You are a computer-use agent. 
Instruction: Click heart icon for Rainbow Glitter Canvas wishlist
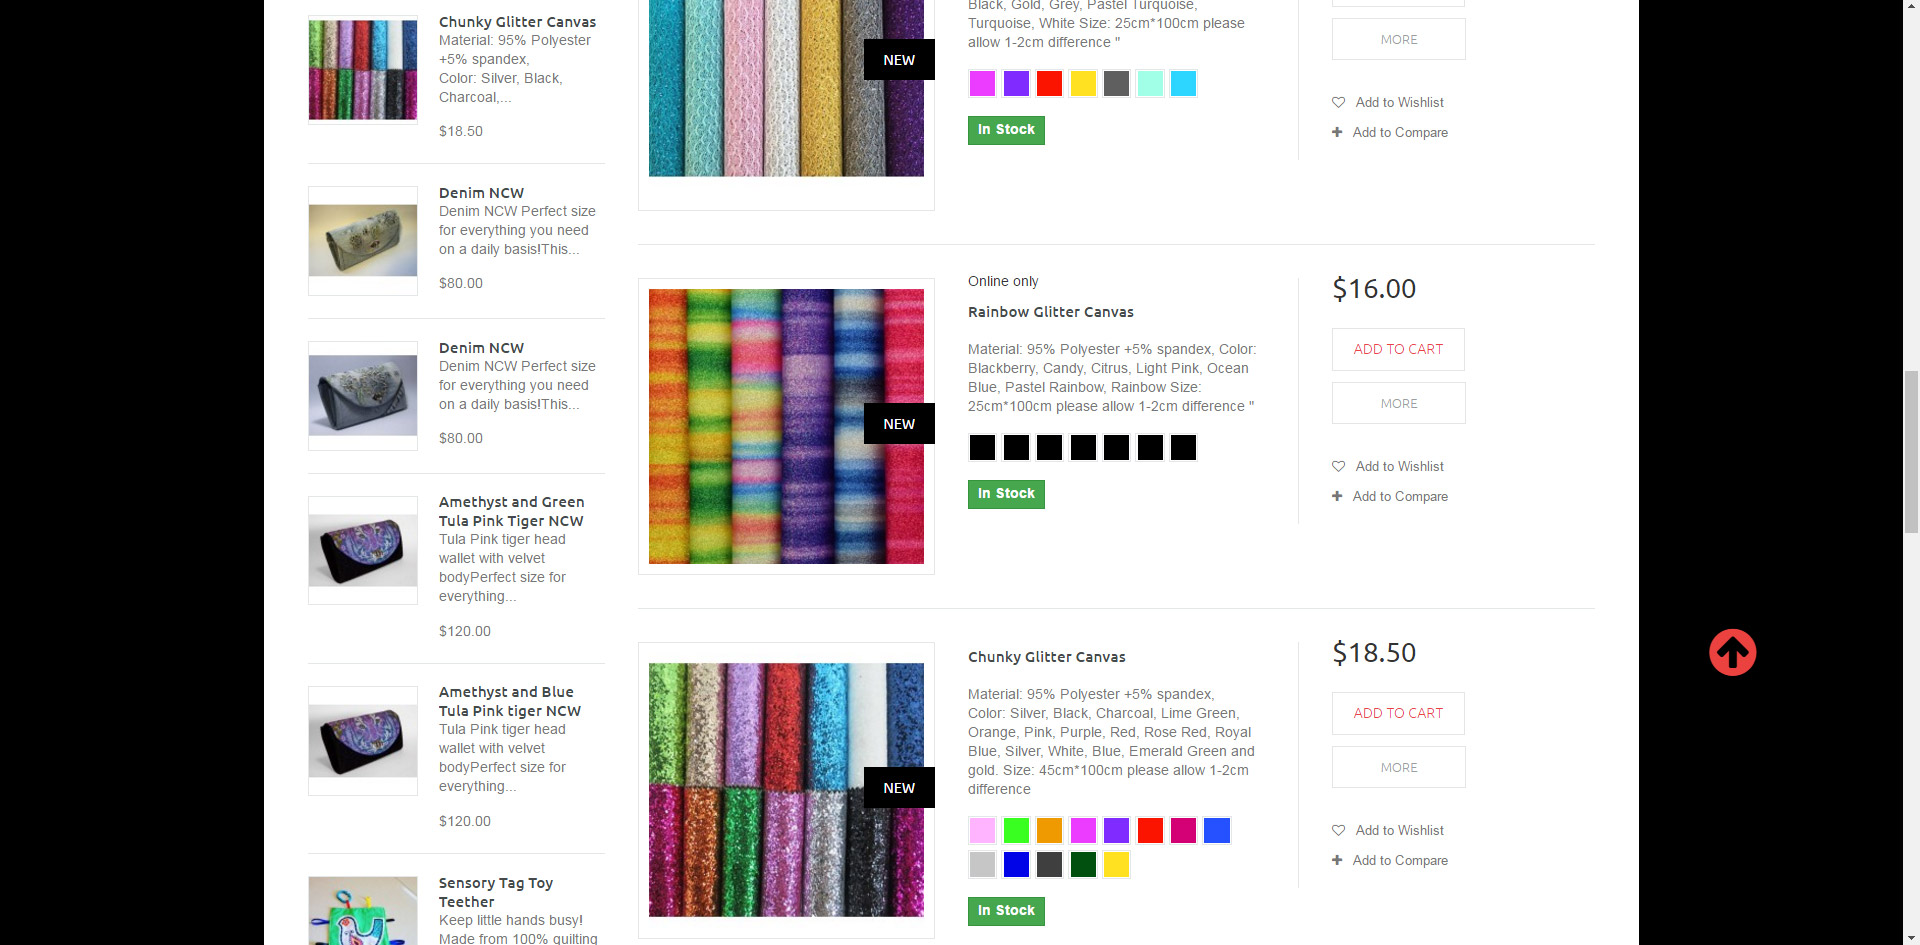(1338, 466)
